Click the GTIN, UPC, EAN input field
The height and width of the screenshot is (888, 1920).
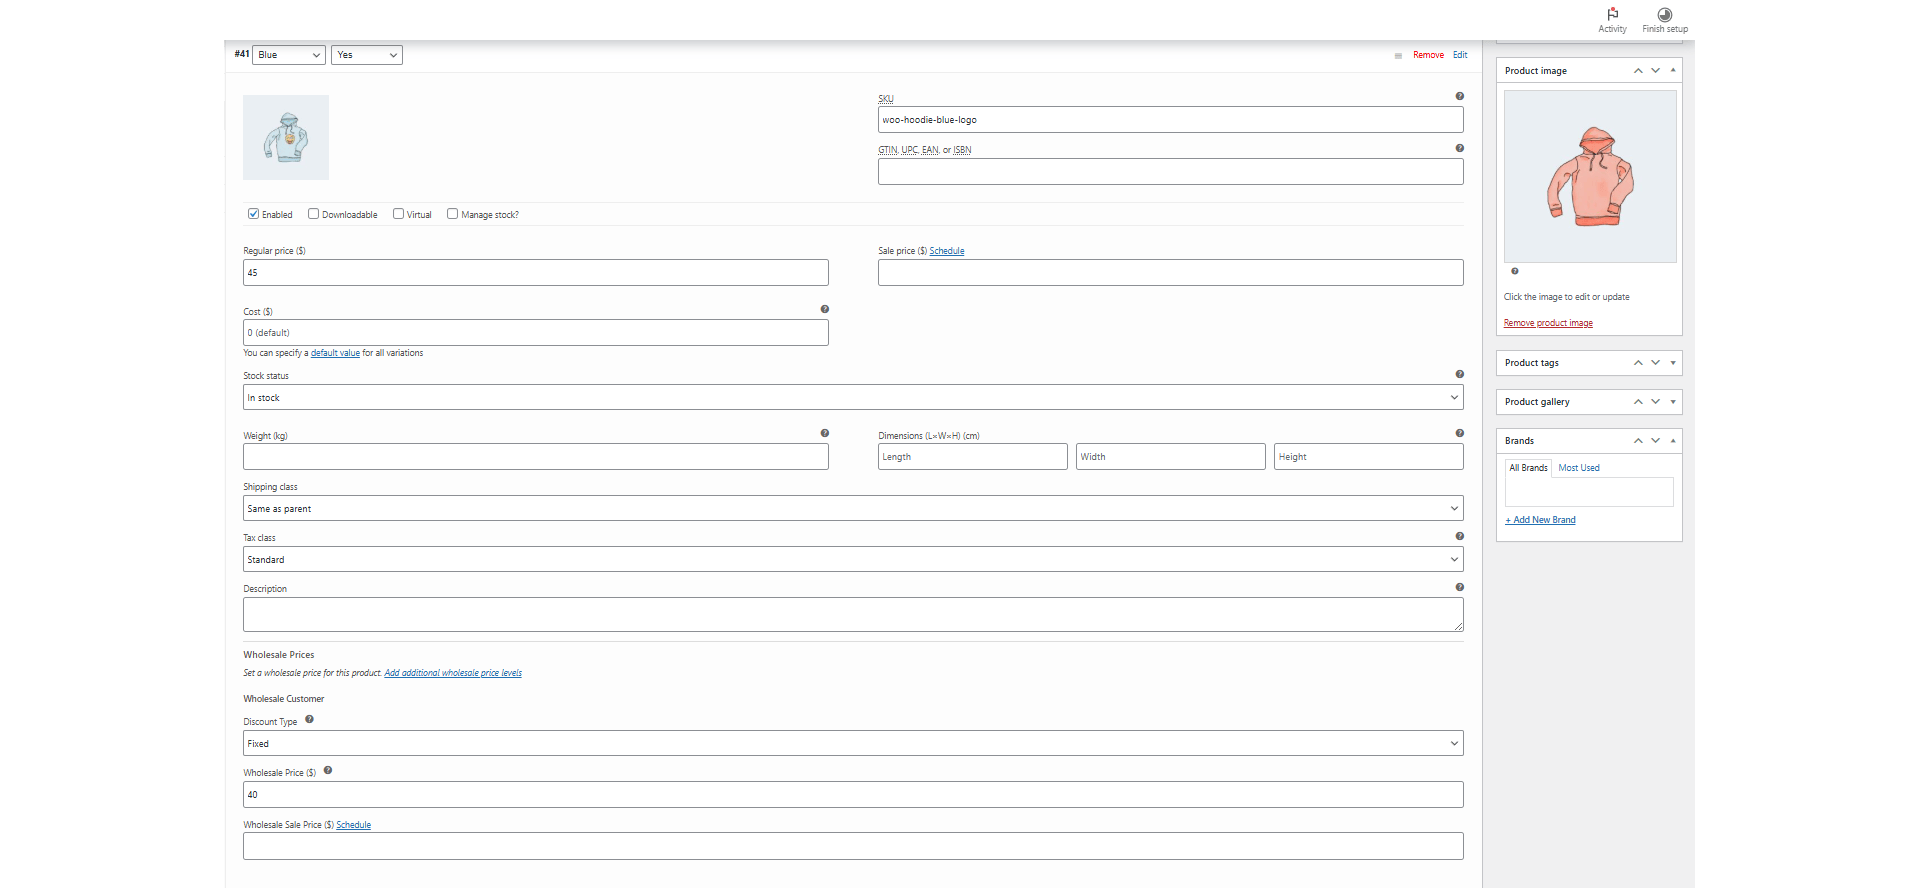click(x=1171, y=172)
